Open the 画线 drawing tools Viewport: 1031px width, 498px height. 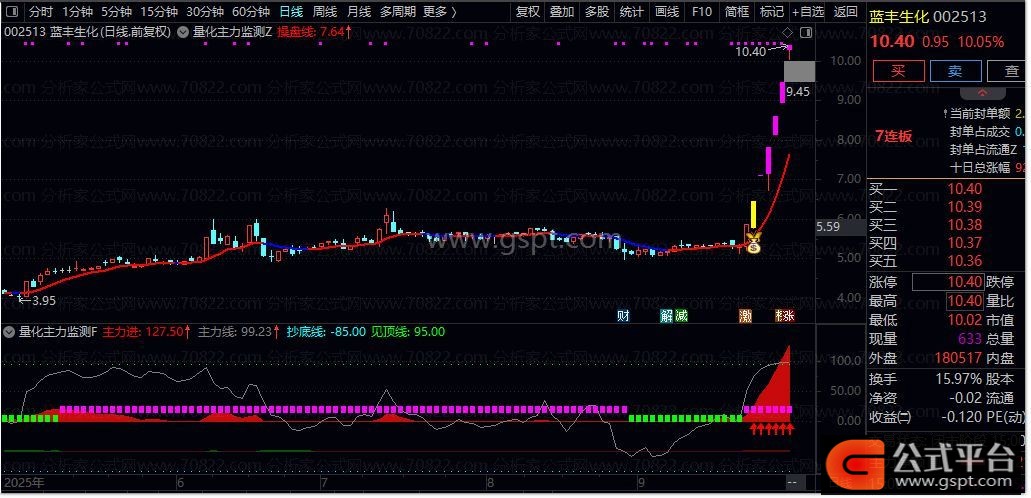click(666, 12)
